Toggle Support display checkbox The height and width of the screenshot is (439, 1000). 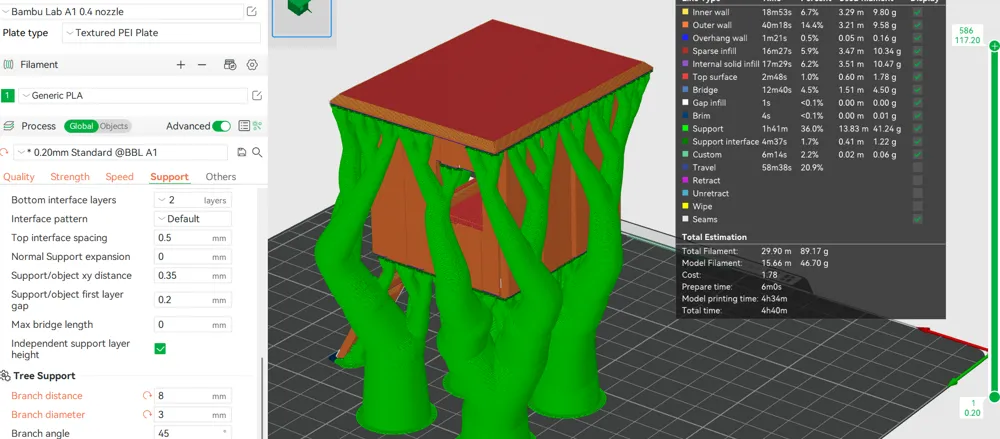pos(917,128)
